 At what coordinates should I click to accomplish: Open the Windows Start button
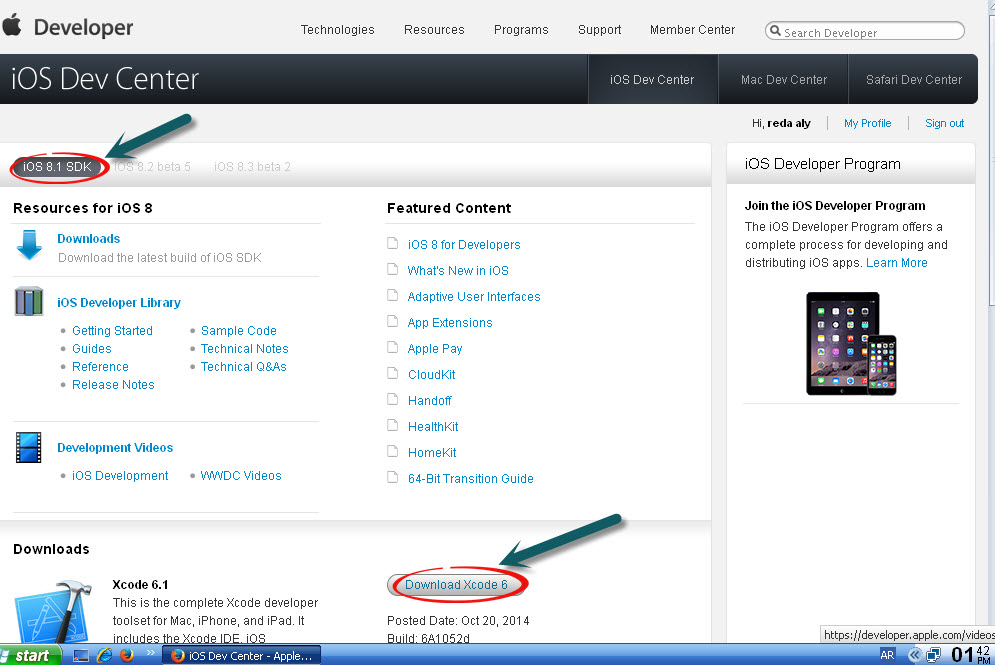click(x=30, y=655)
